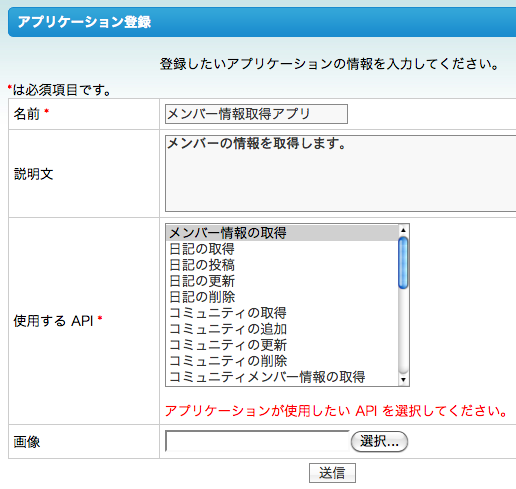516x489 pixels.
Task: Select 日記の削除 list option
Action: tap(282, 297)
